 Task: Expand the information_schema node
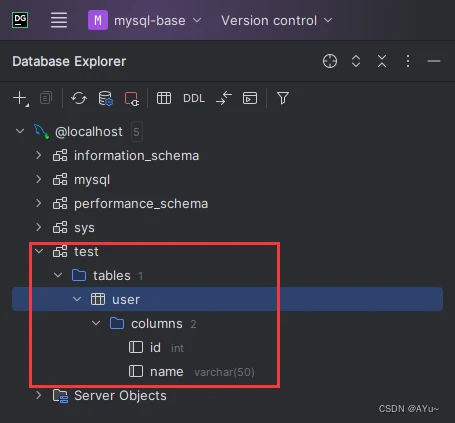coord(39,155)
